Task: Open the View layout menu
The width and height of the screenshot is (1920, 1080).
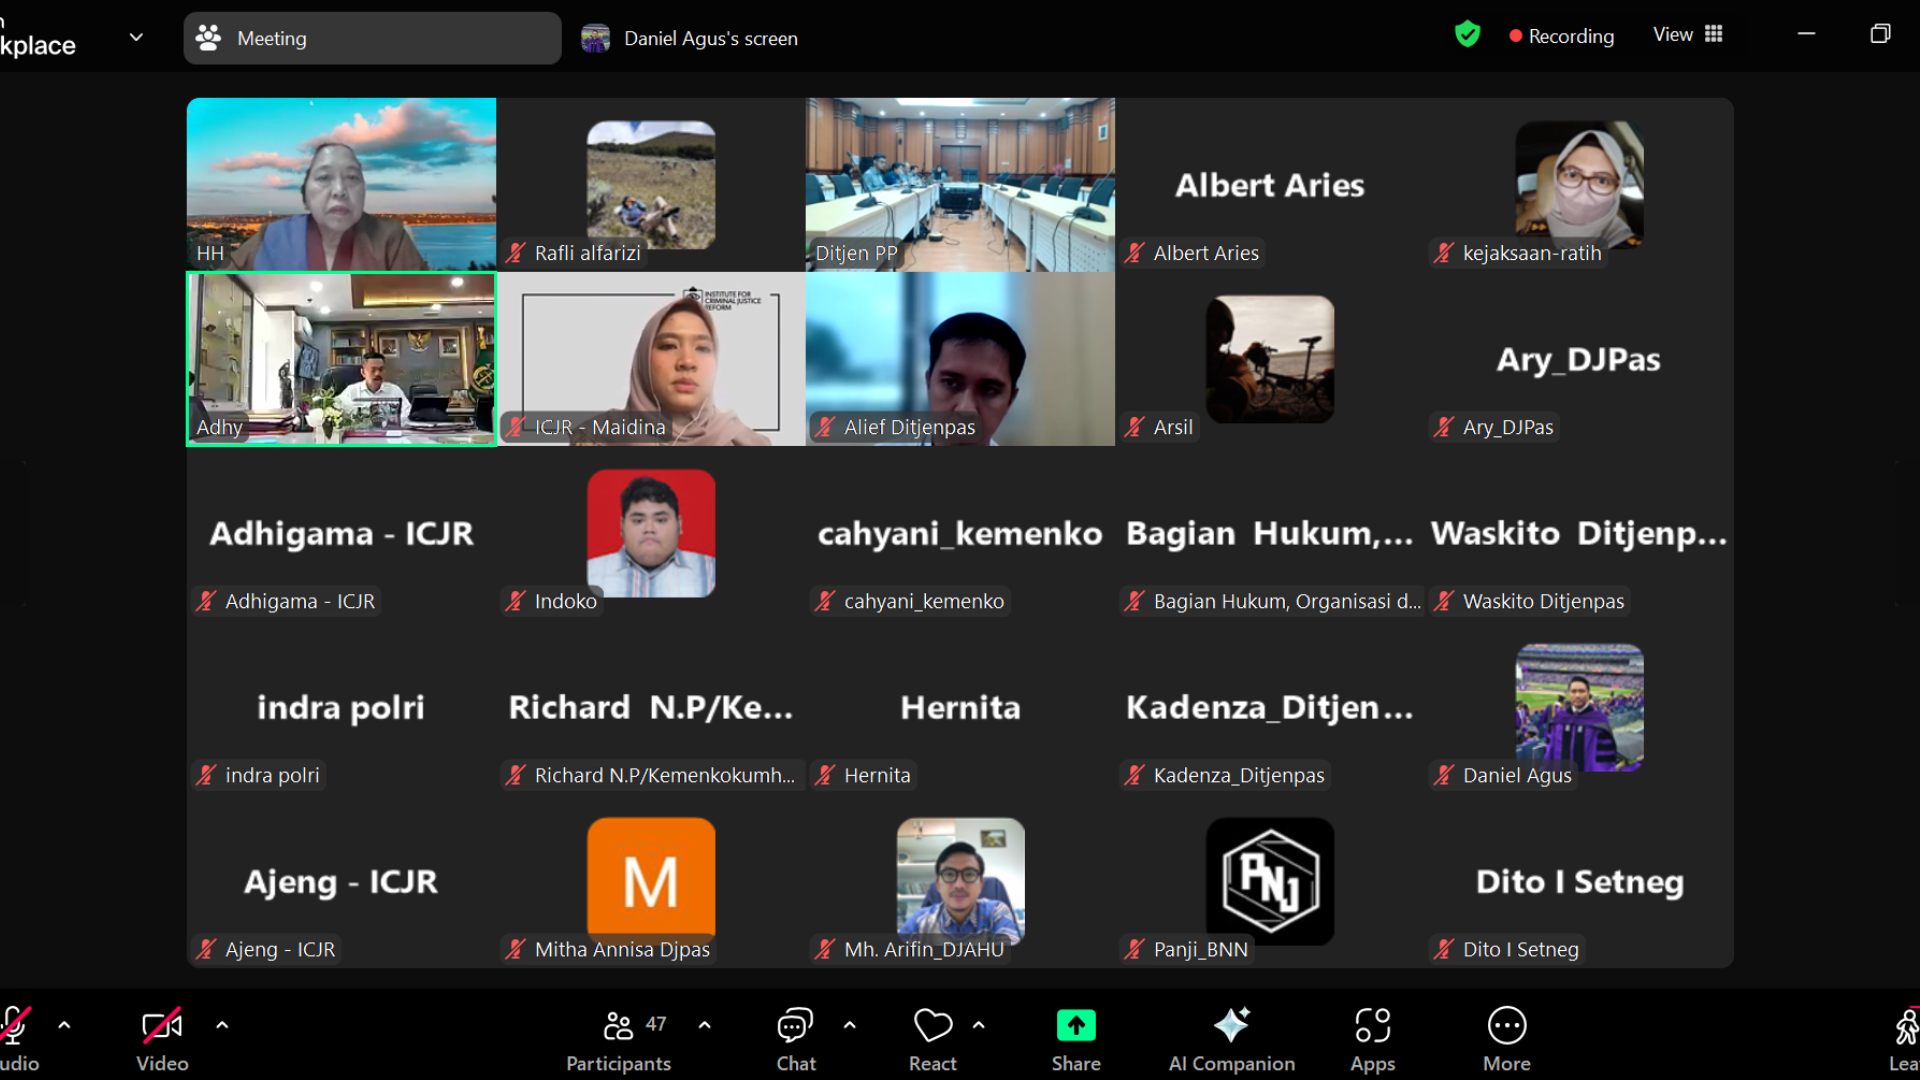Action: [1688, 35]
